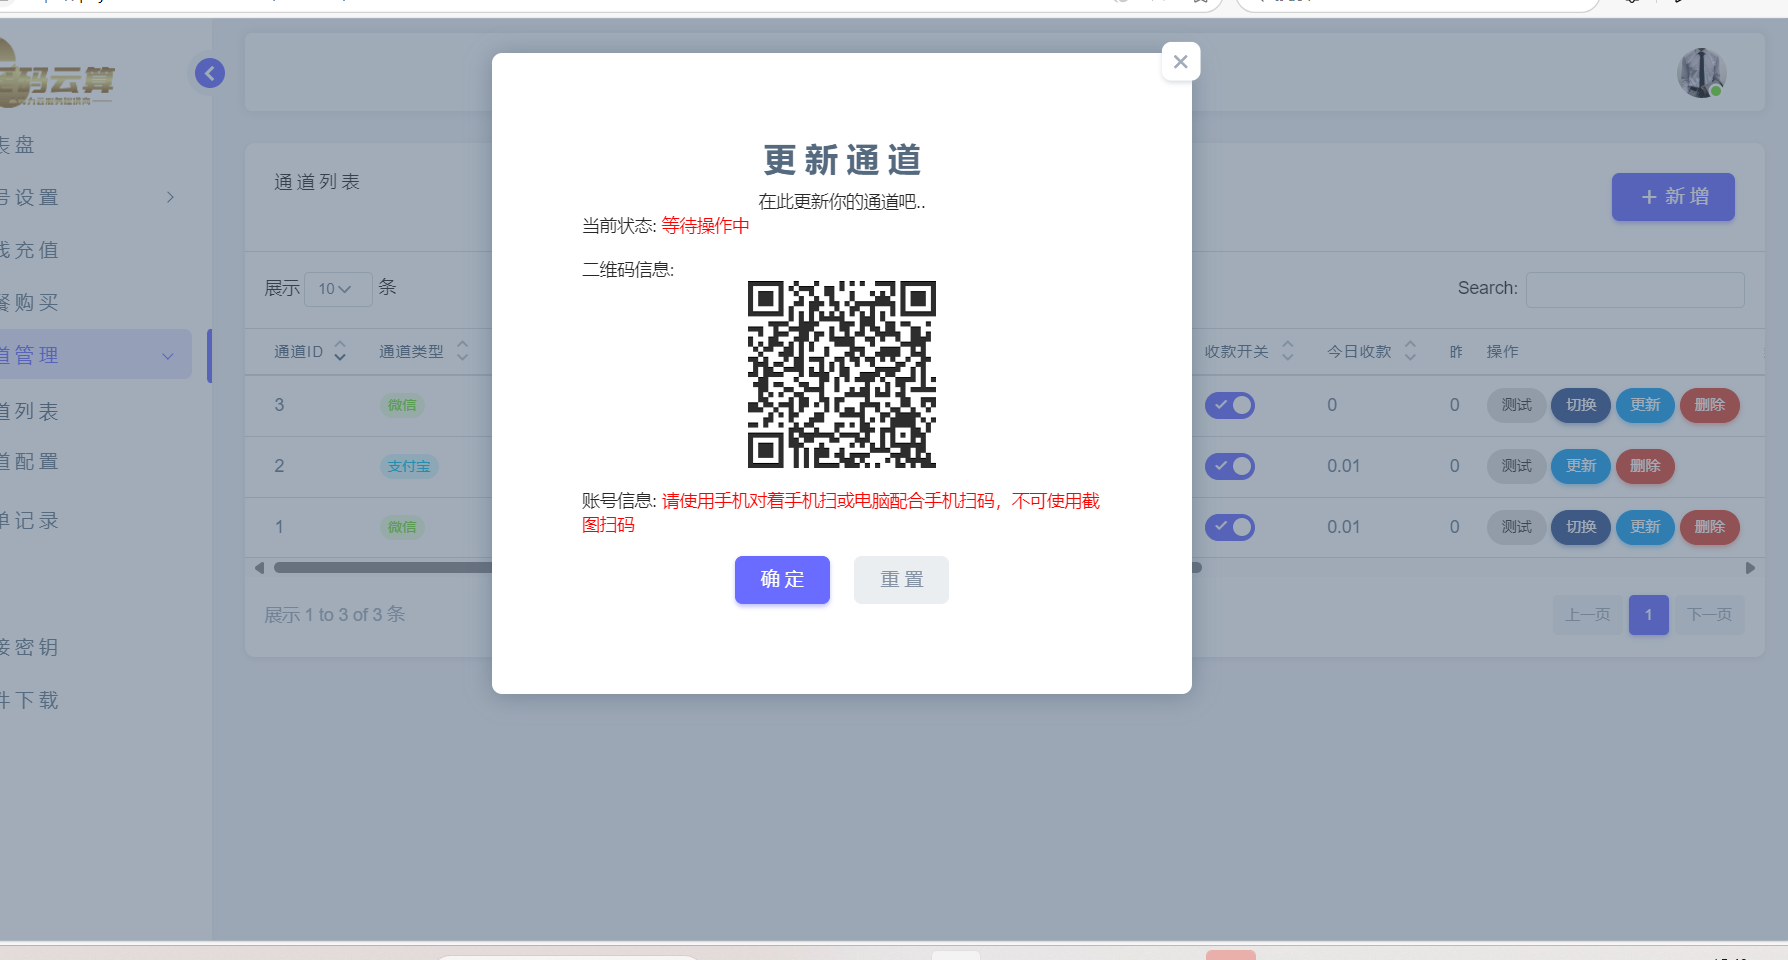Collapse the 管理 sidebar menu chevron
The image size is (1788, 960).
pos(168,355)
